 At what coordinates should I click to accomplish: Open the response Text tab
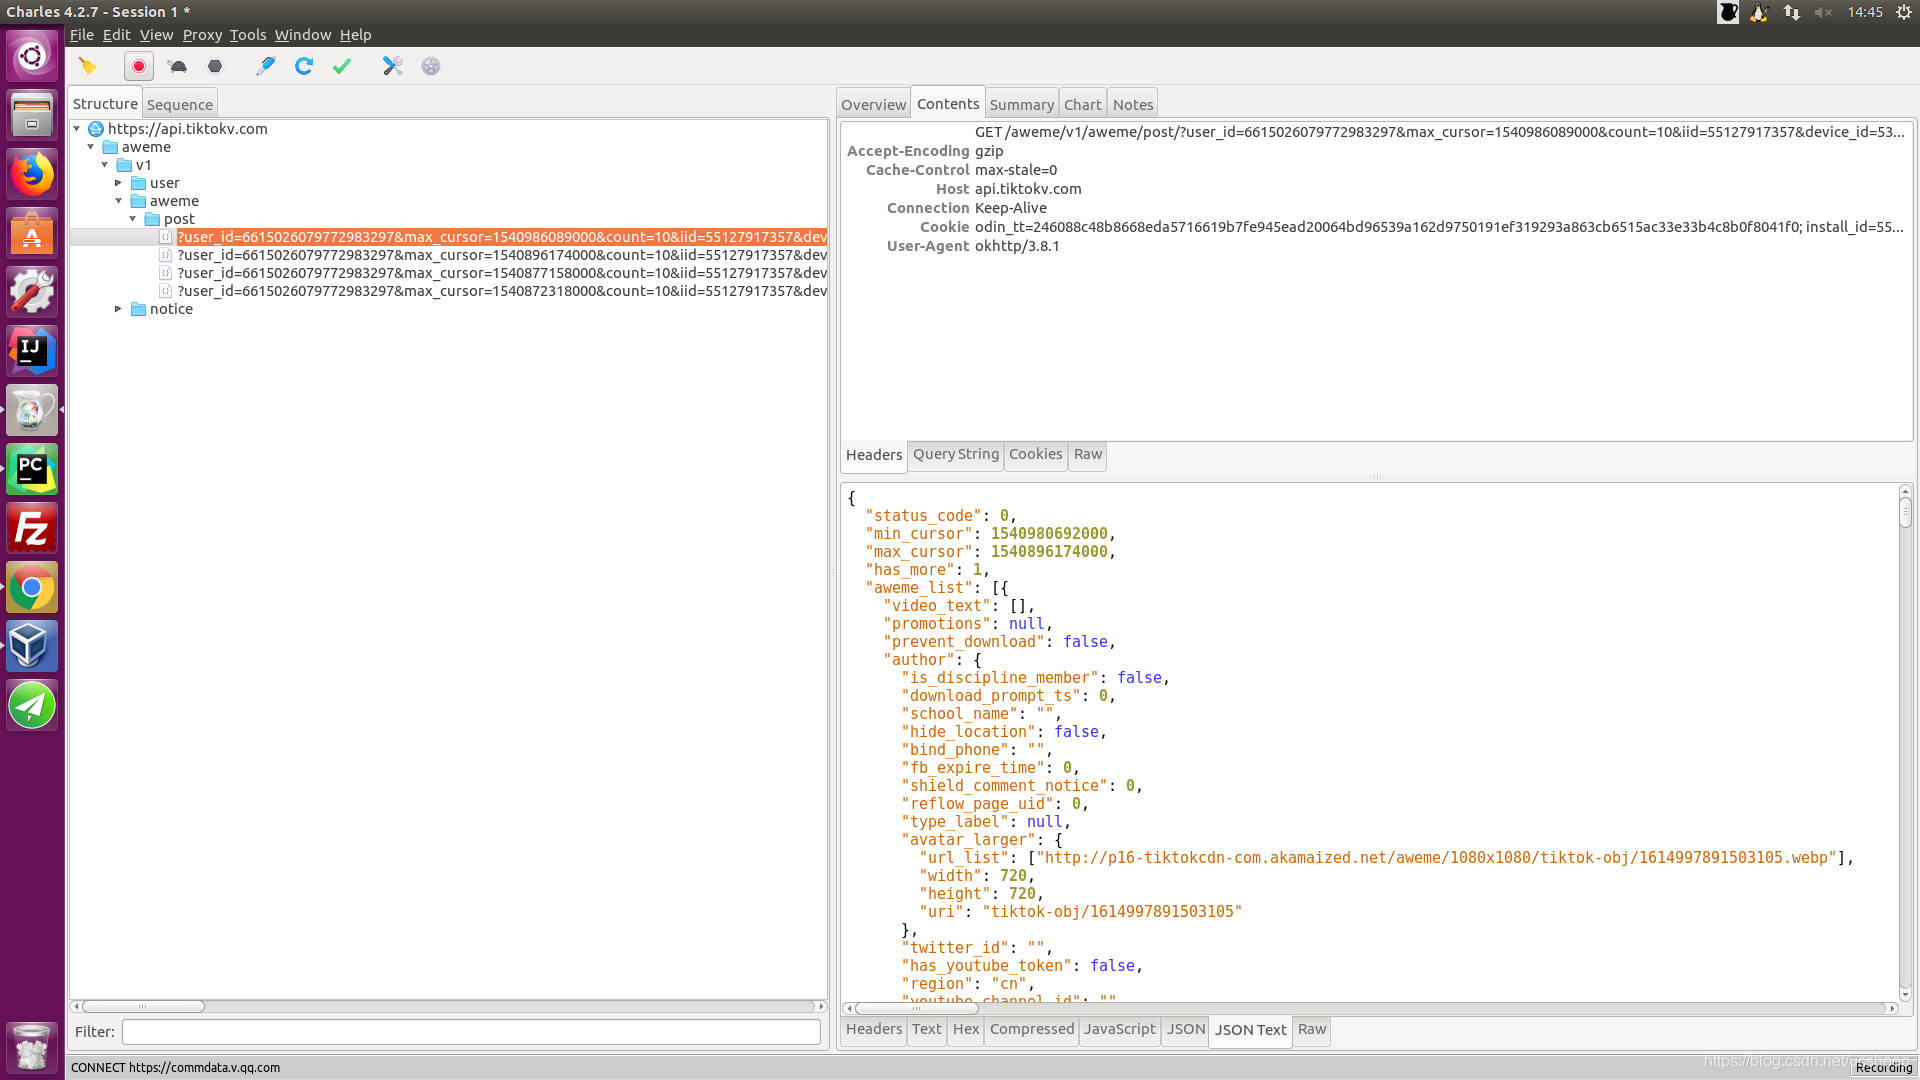[x=926, y=1029]
